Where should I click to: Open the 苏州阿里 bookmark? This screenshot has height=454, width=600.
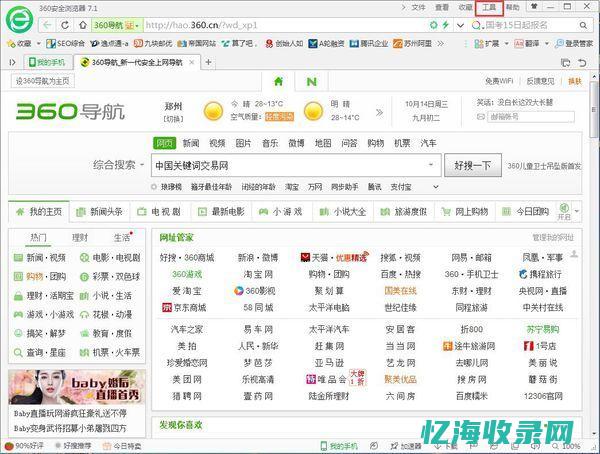click(412, 44)
